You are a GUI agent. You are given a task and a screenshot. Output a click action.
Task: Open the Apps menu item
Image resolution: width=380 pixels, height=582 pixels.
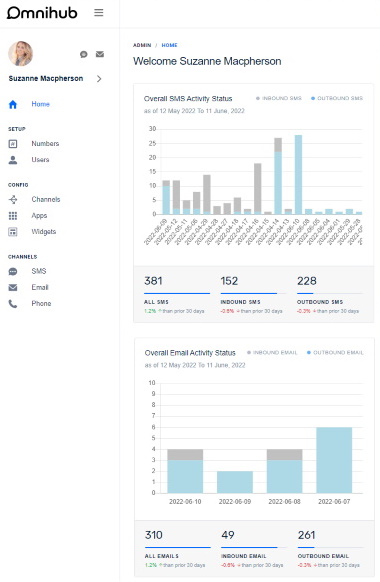(39, 216)
